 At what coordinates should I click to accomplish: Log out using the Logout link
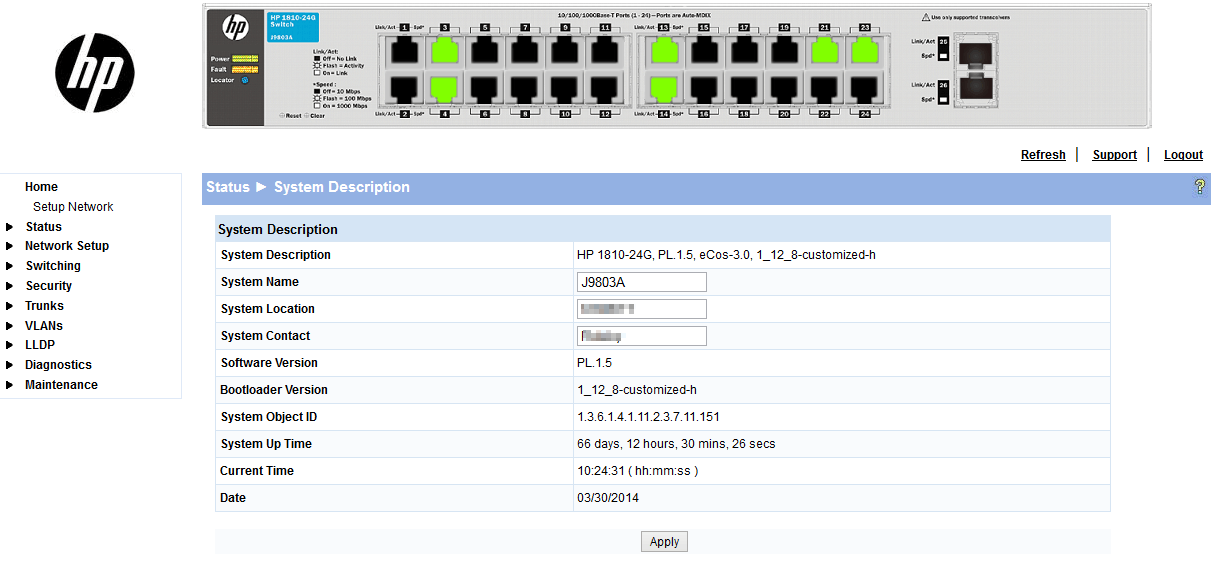(x=1183, y=155)
